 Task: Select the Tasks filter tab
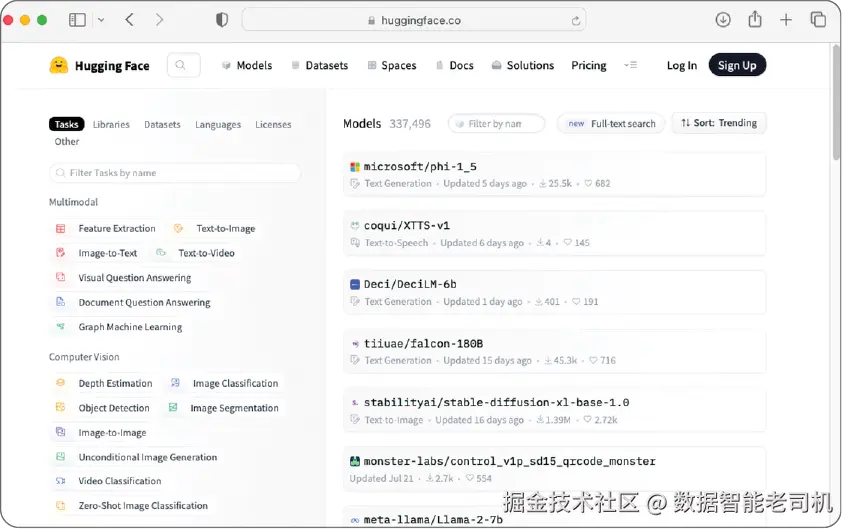[x=67, y=124]
